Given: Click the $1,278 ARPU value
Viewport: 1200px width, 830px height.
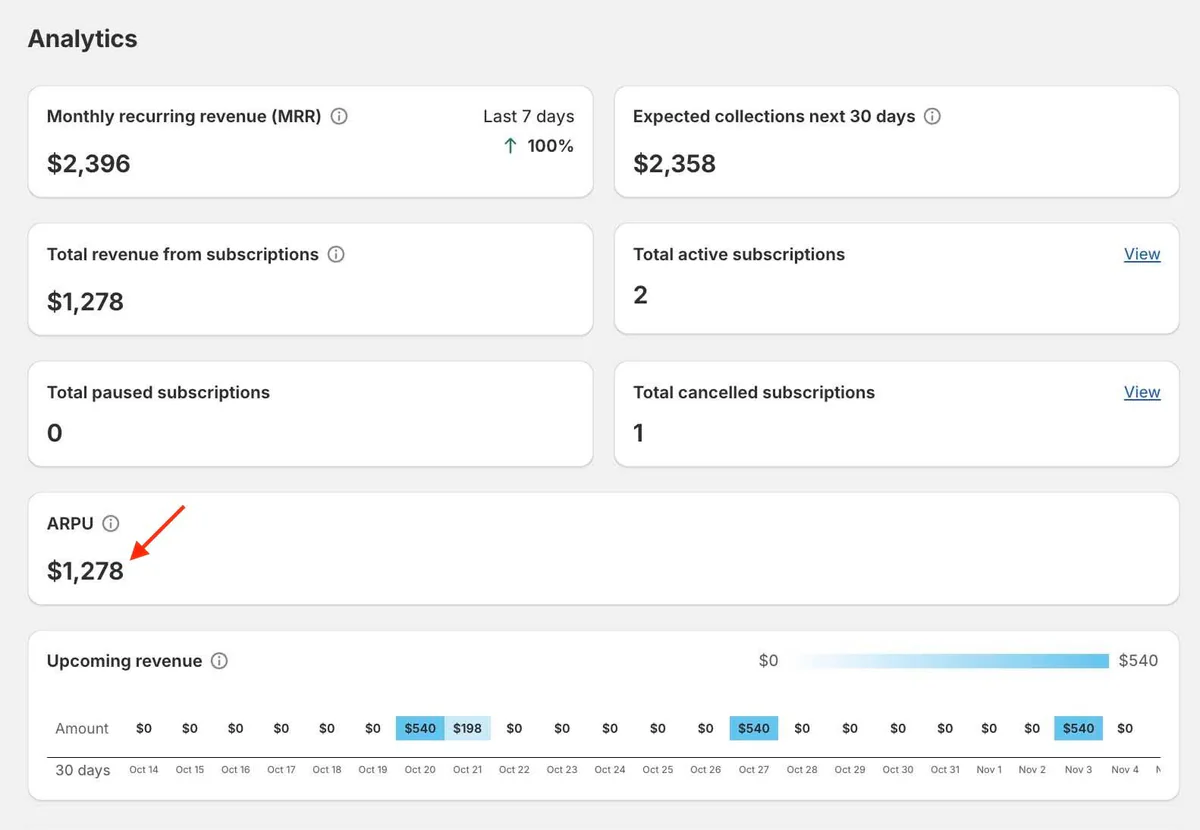Looking at the screenshot, I should click(85, 571).
